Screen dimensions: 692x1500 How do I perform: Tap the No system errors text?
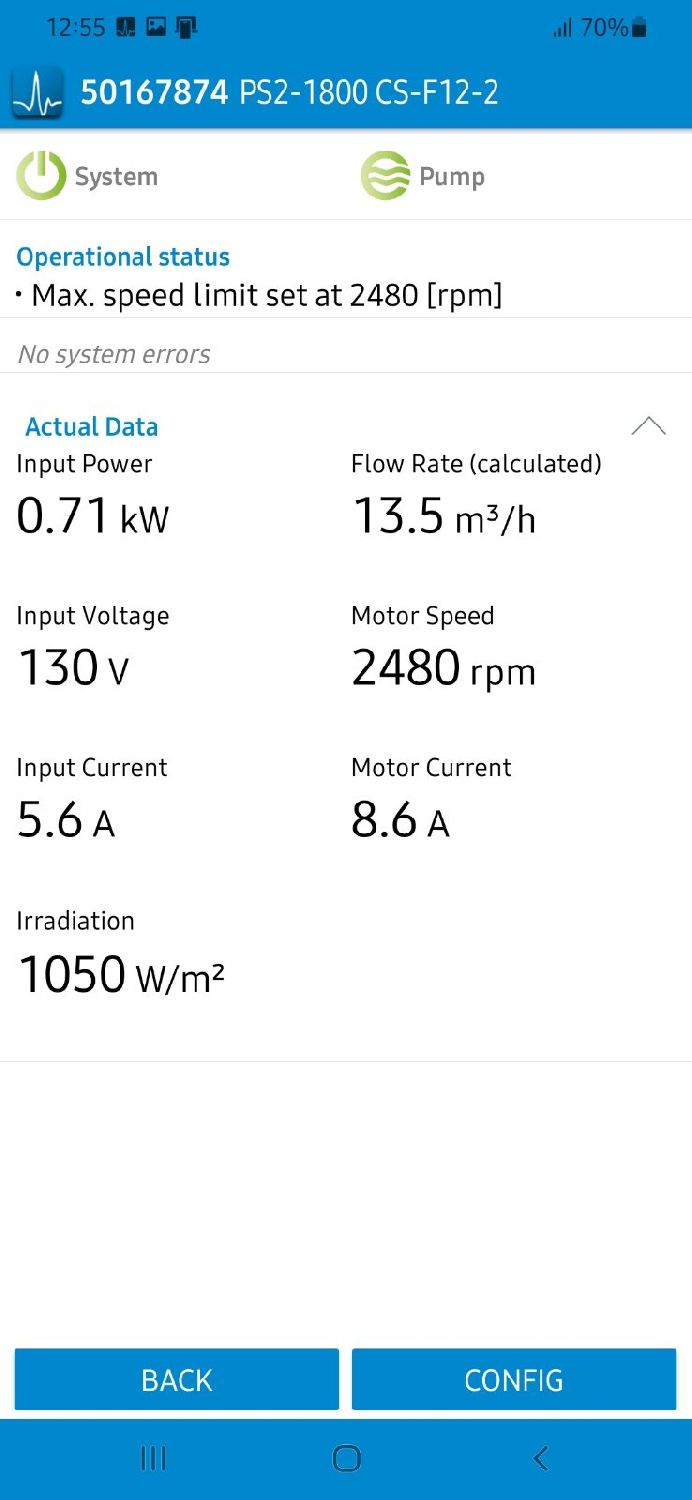[114, 354]
